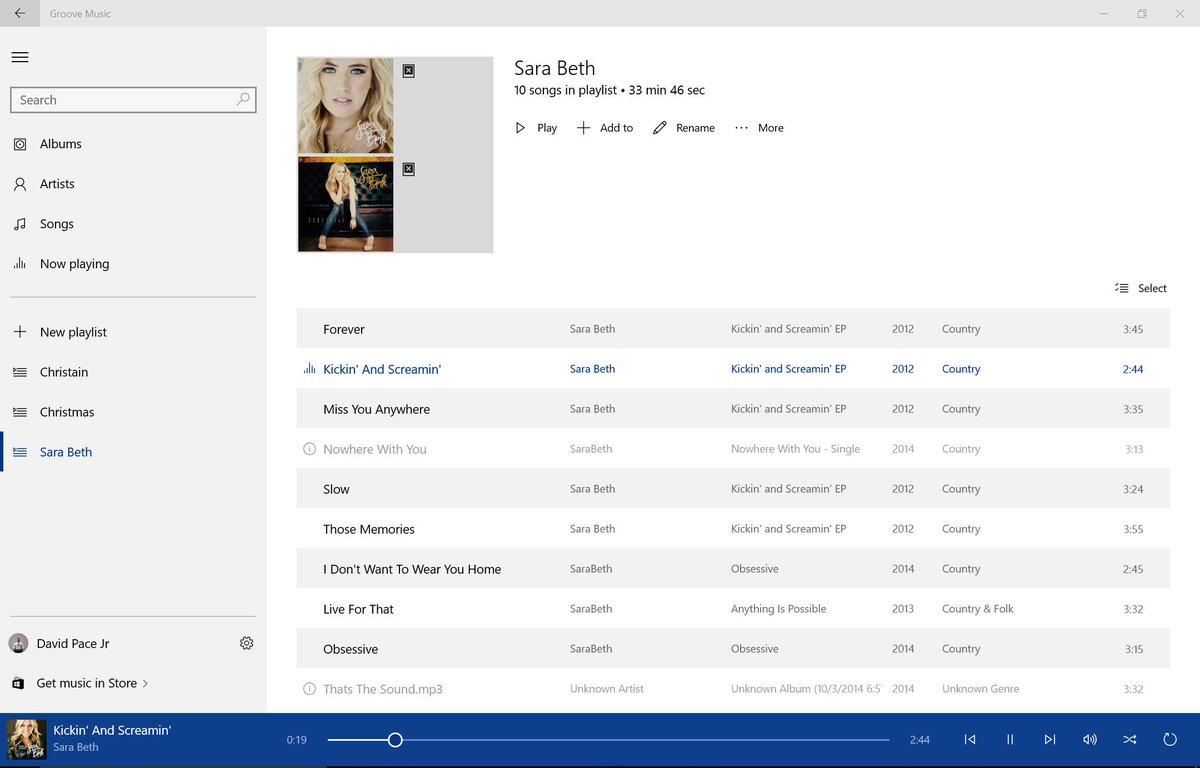Click Country & Folk genre text
1200x768 pixels.
click(977, 609)
